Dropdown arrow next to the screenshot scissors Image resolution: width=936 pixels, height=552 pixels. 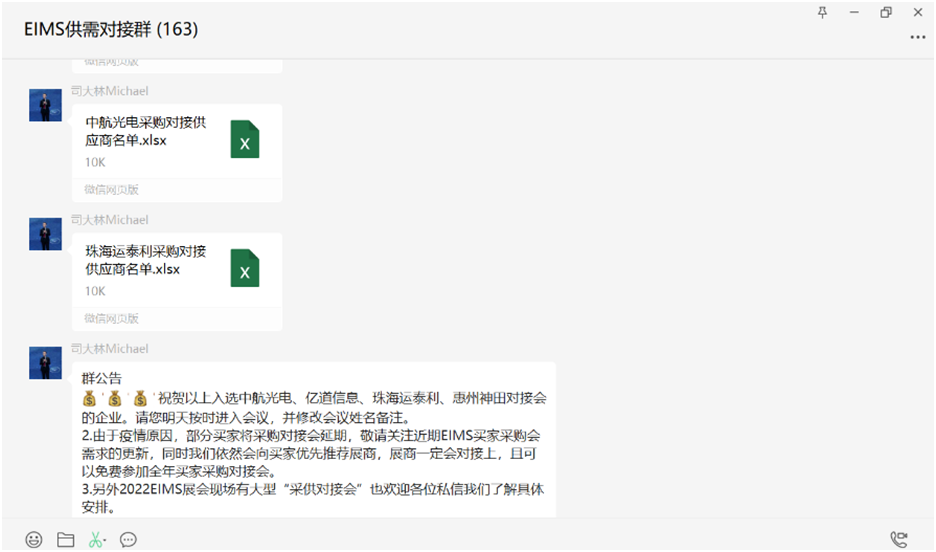point(104,540)
